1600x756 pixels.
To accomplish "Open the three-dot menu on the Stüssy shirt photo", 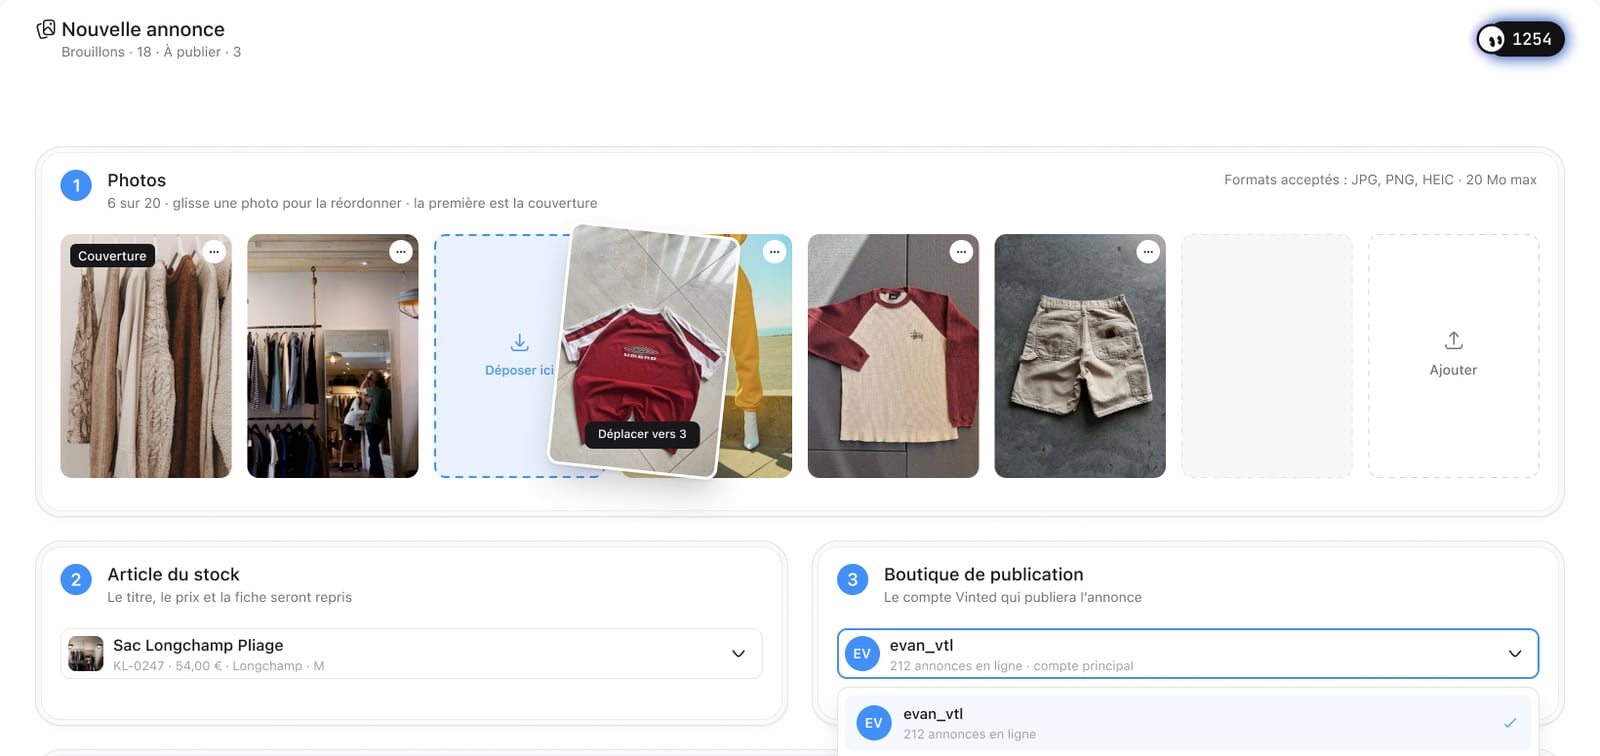I will pos(961,252).
